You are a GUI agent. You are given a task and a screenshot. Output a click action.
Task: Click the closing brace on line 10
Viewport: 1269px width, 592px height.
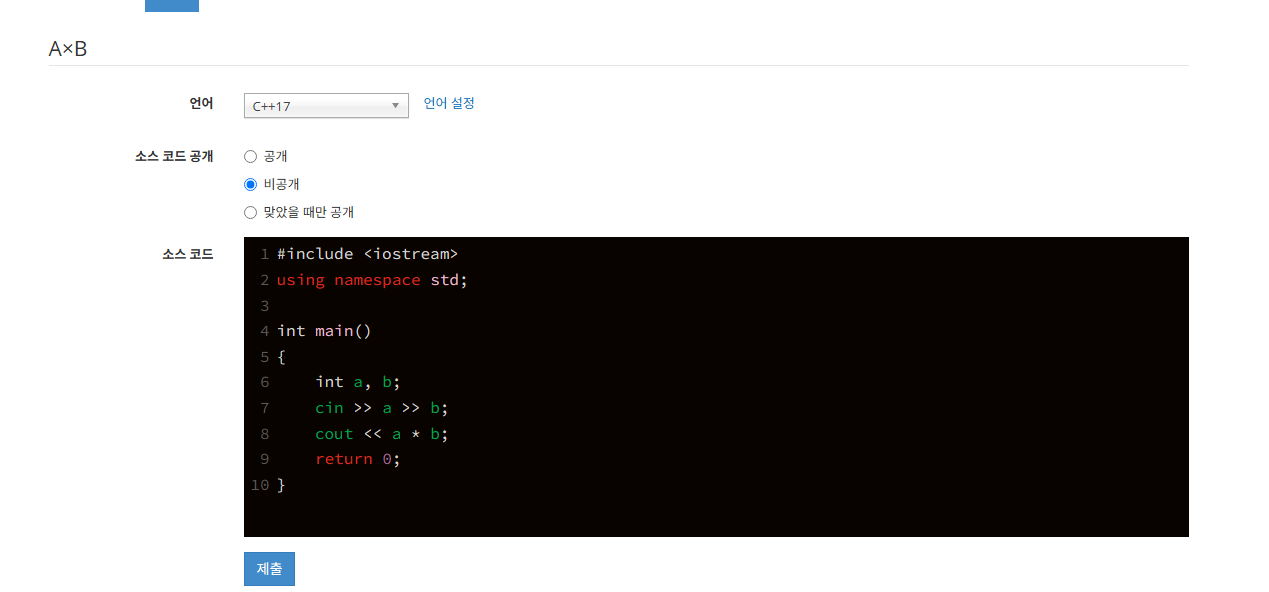tap(281, 484)
